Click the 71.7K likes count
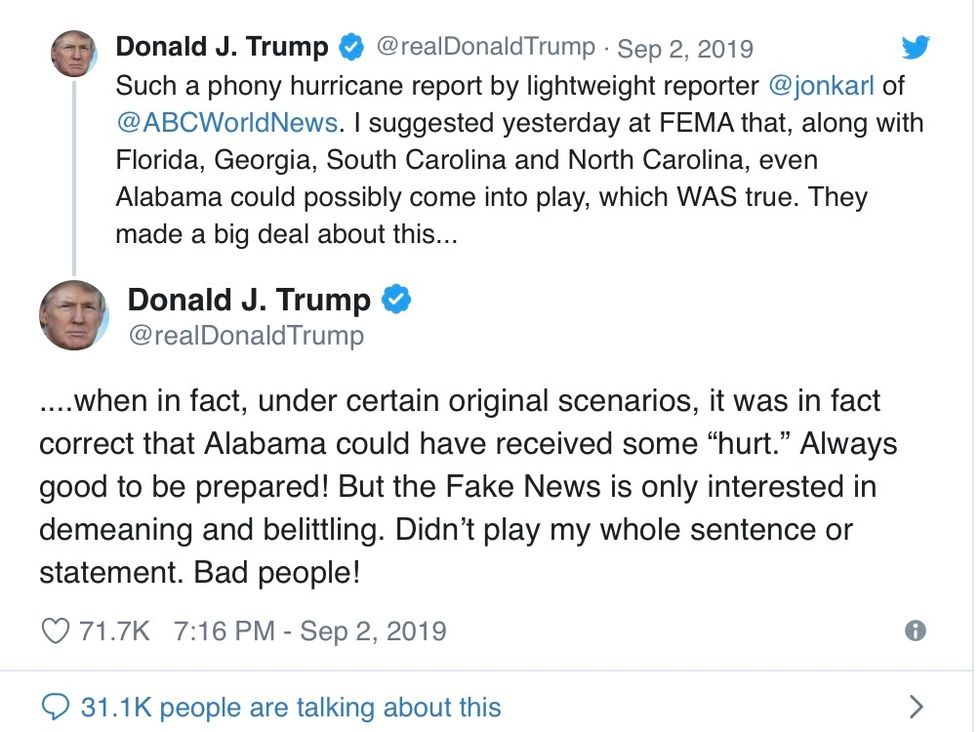This screenshot has height=732, width=980. [114, 631]
